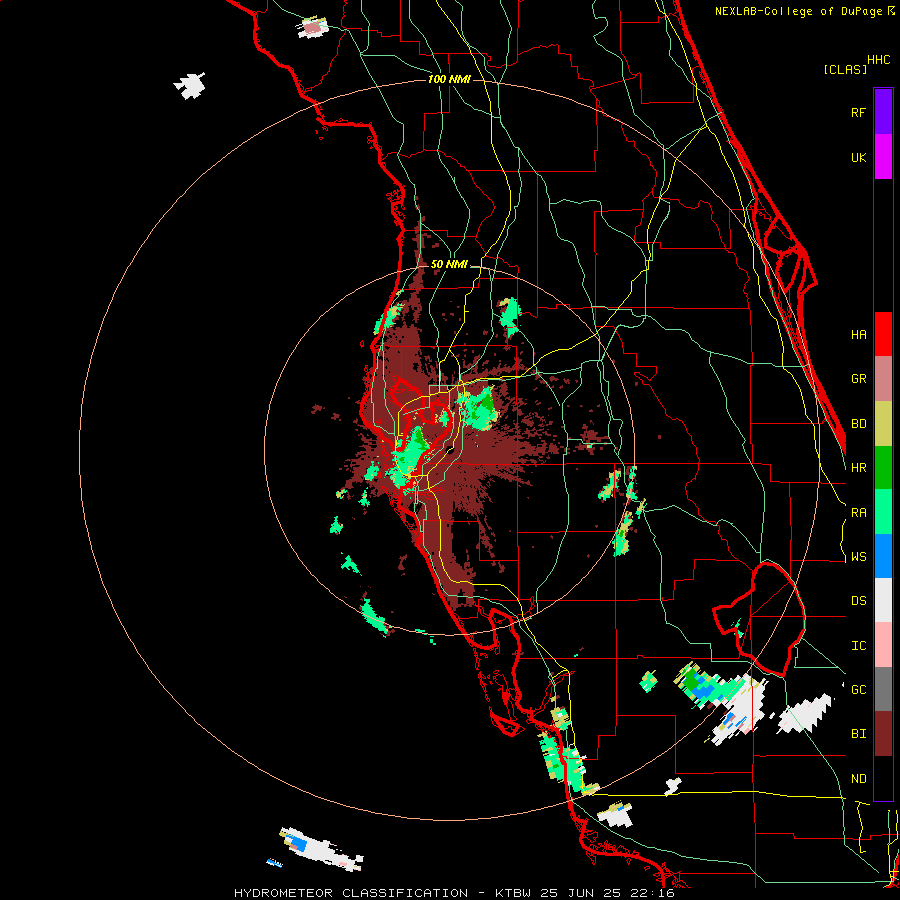Click the "NEXLAB-College of DuPage" title text
This screenshot has height=900, width=900.
point(798,11)
